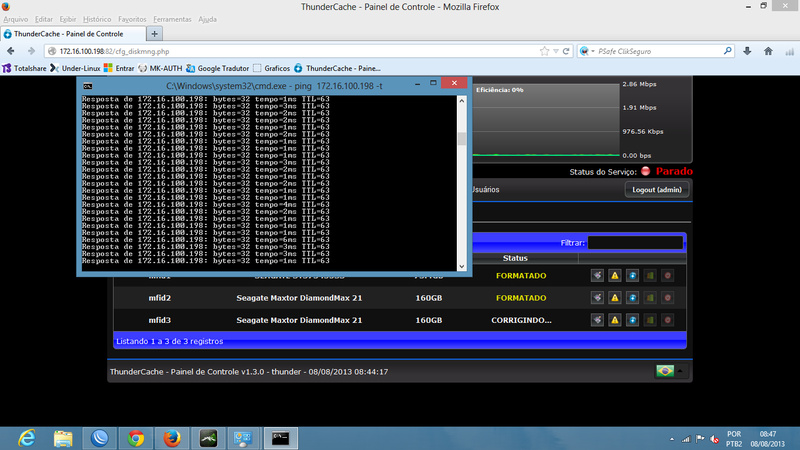800x450 pixels.
Task: Click the format disk icon in the first disk row
Action: point(597,276)
